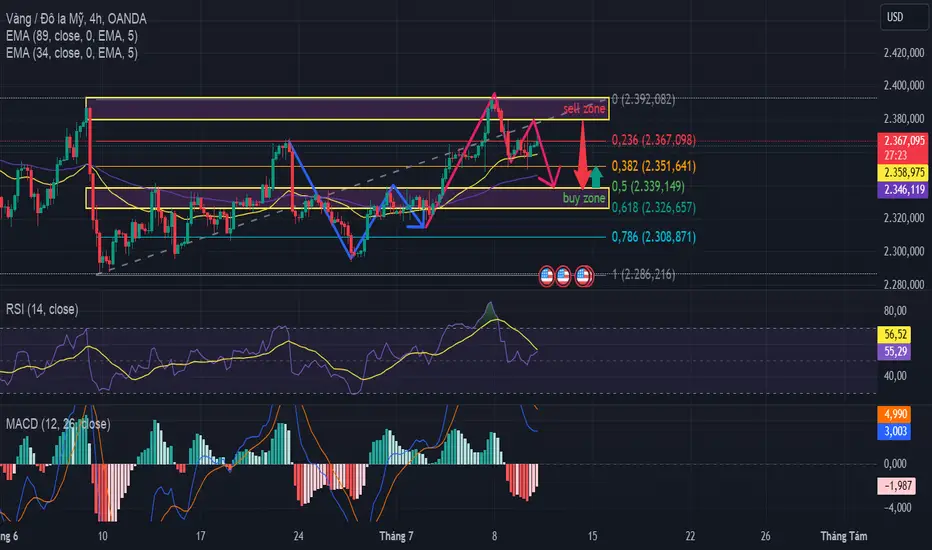The height and width of the screenshot is (550, 932).
Task: Select the MACD (12, 26, close) indicator legend
Action: coord(58,424)
